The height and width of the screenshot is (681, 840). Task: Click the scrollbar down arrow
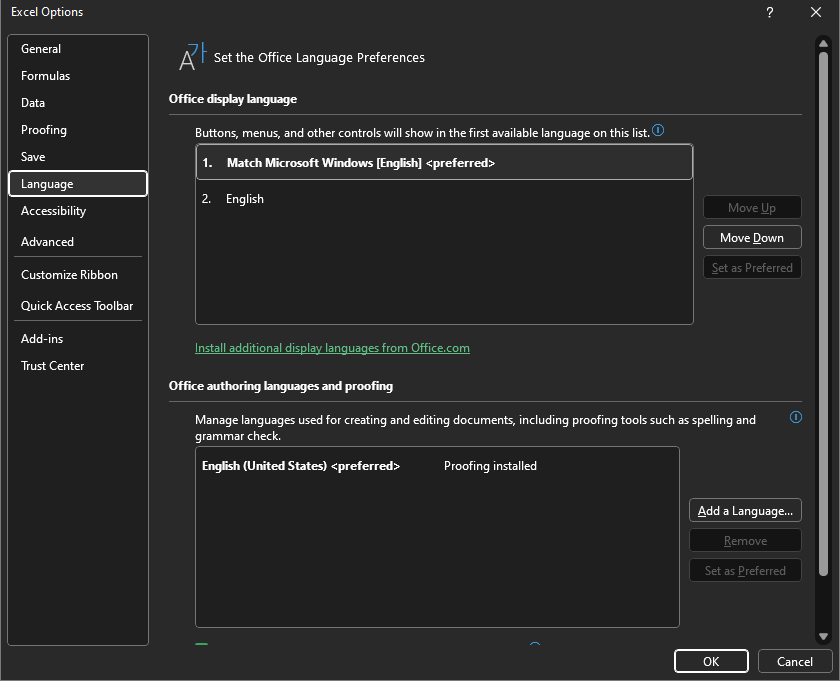pos(823,637)
